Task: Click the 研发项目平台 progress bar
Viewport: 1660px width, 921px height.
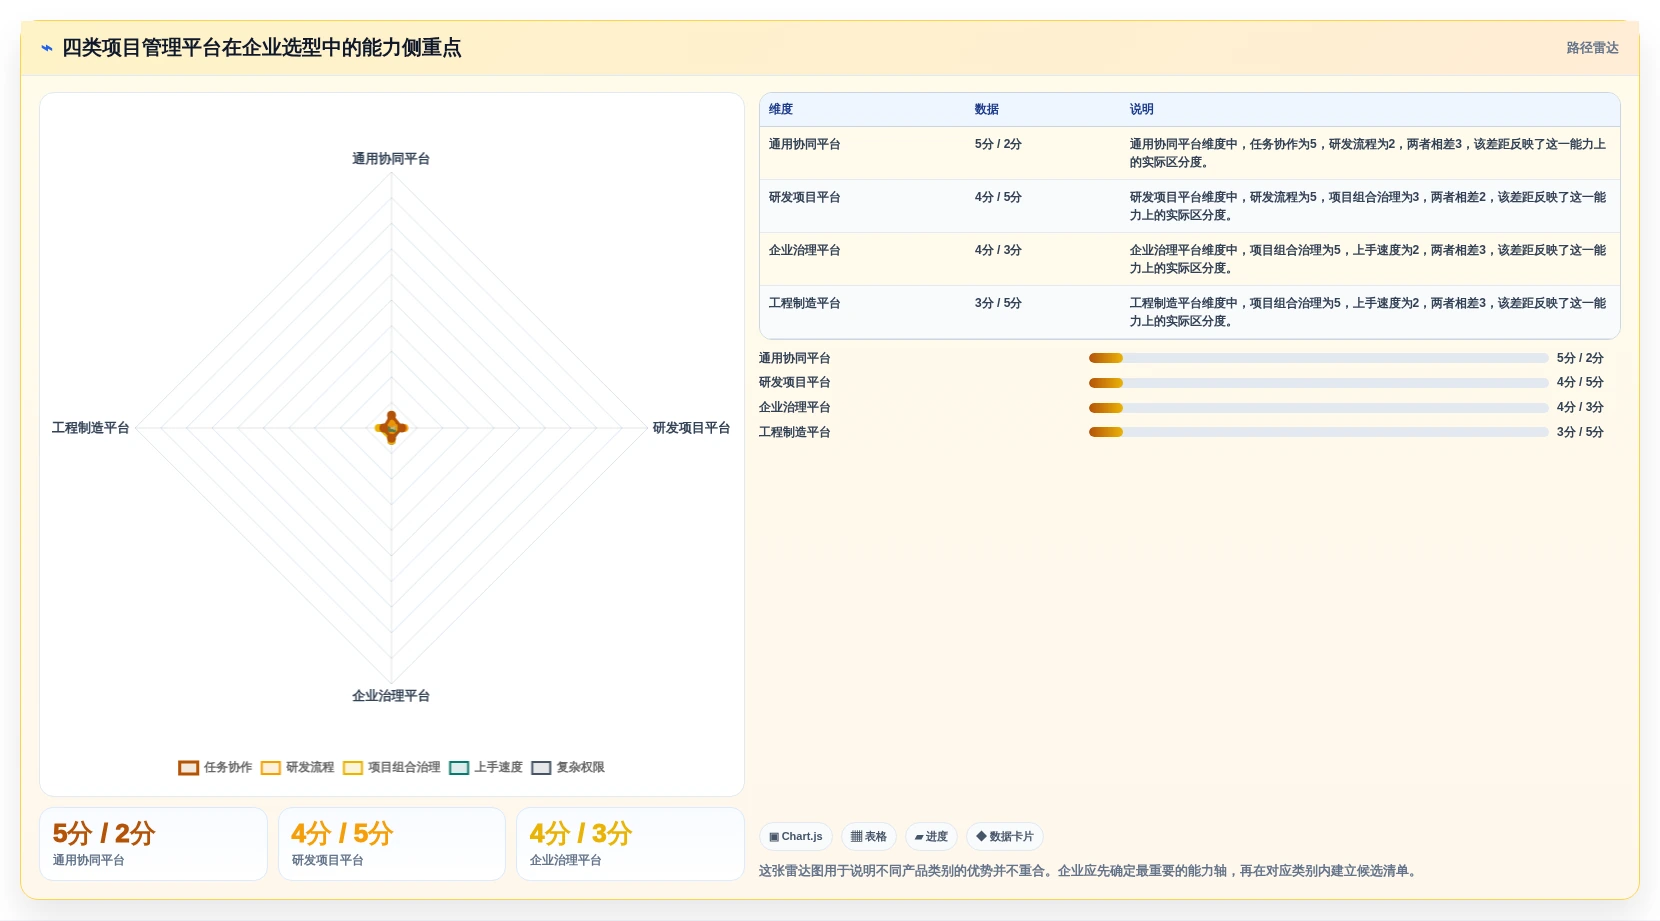Action: point(1318,383)
